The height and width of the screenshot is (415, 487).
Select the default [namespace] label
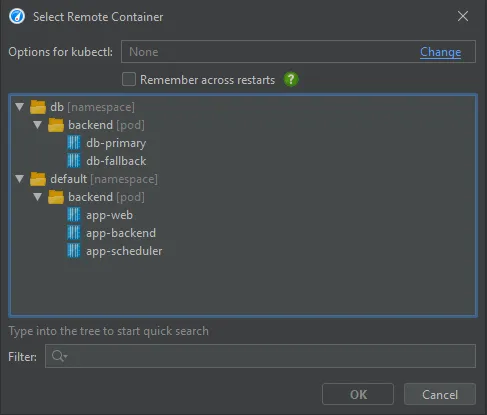coord(104,179)
